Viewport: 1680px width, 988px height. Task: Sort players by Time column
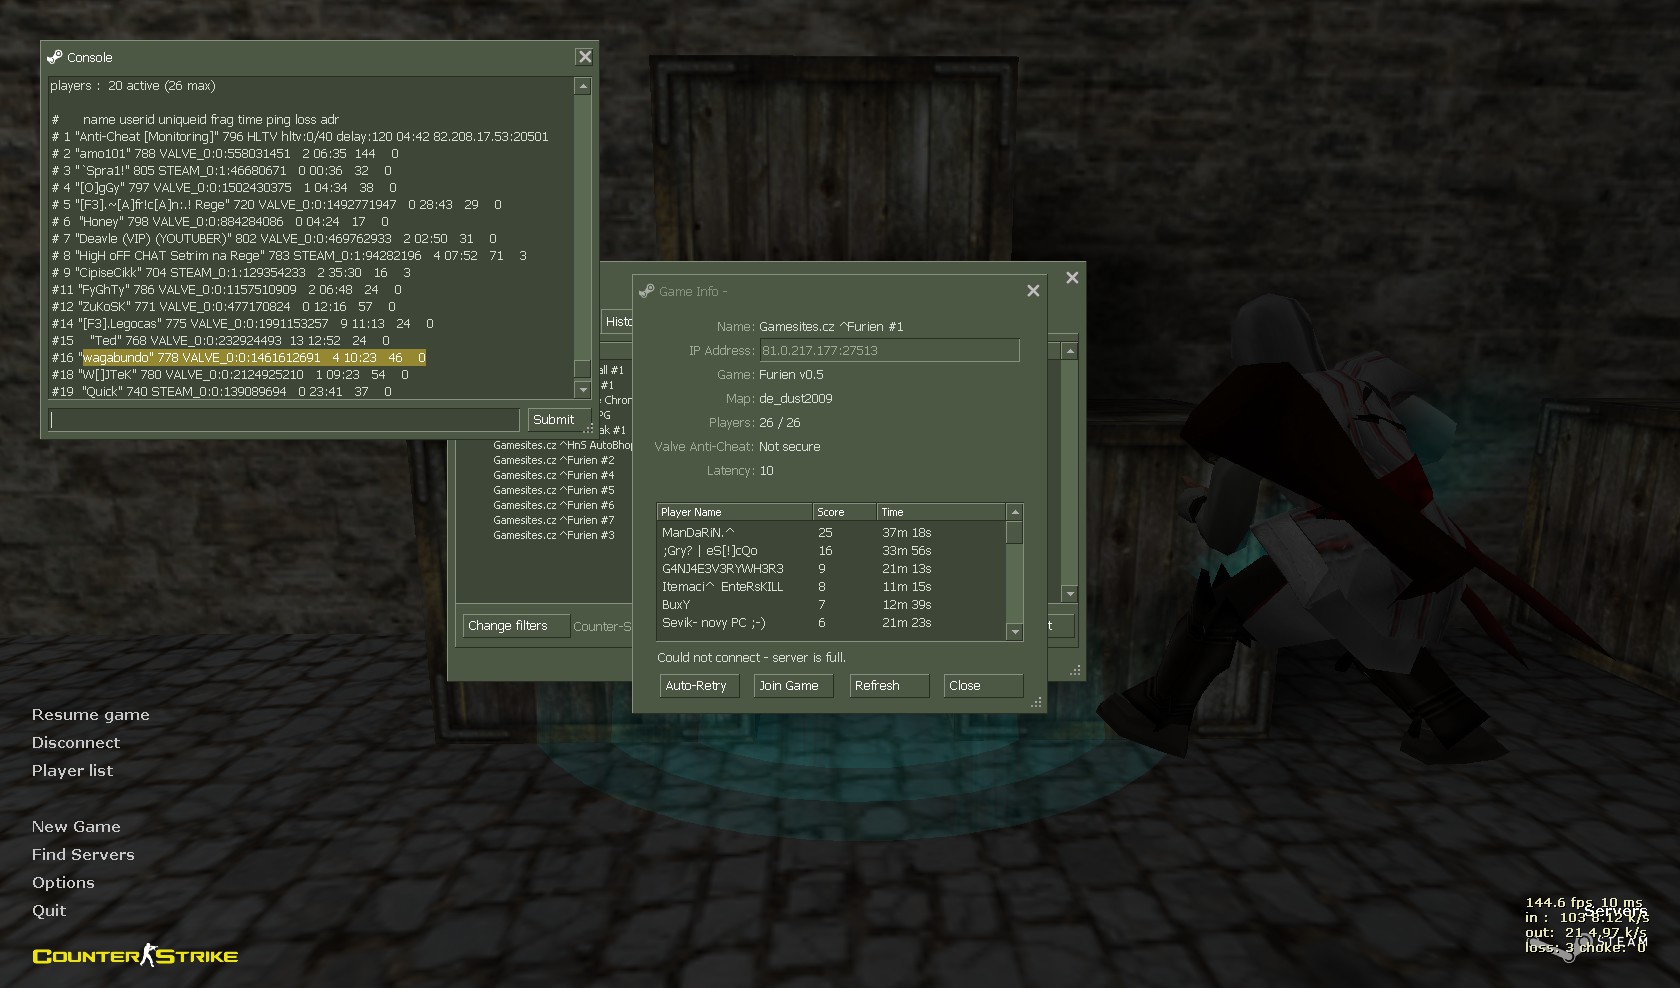[x=940, y=512]
